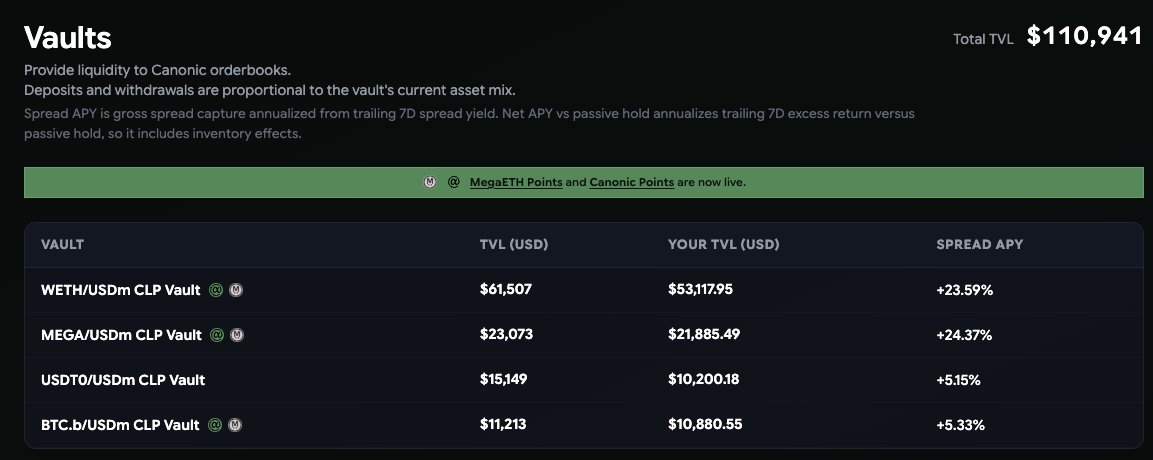Select the USDT0/USDm CLP Vault row

point(584,380)
